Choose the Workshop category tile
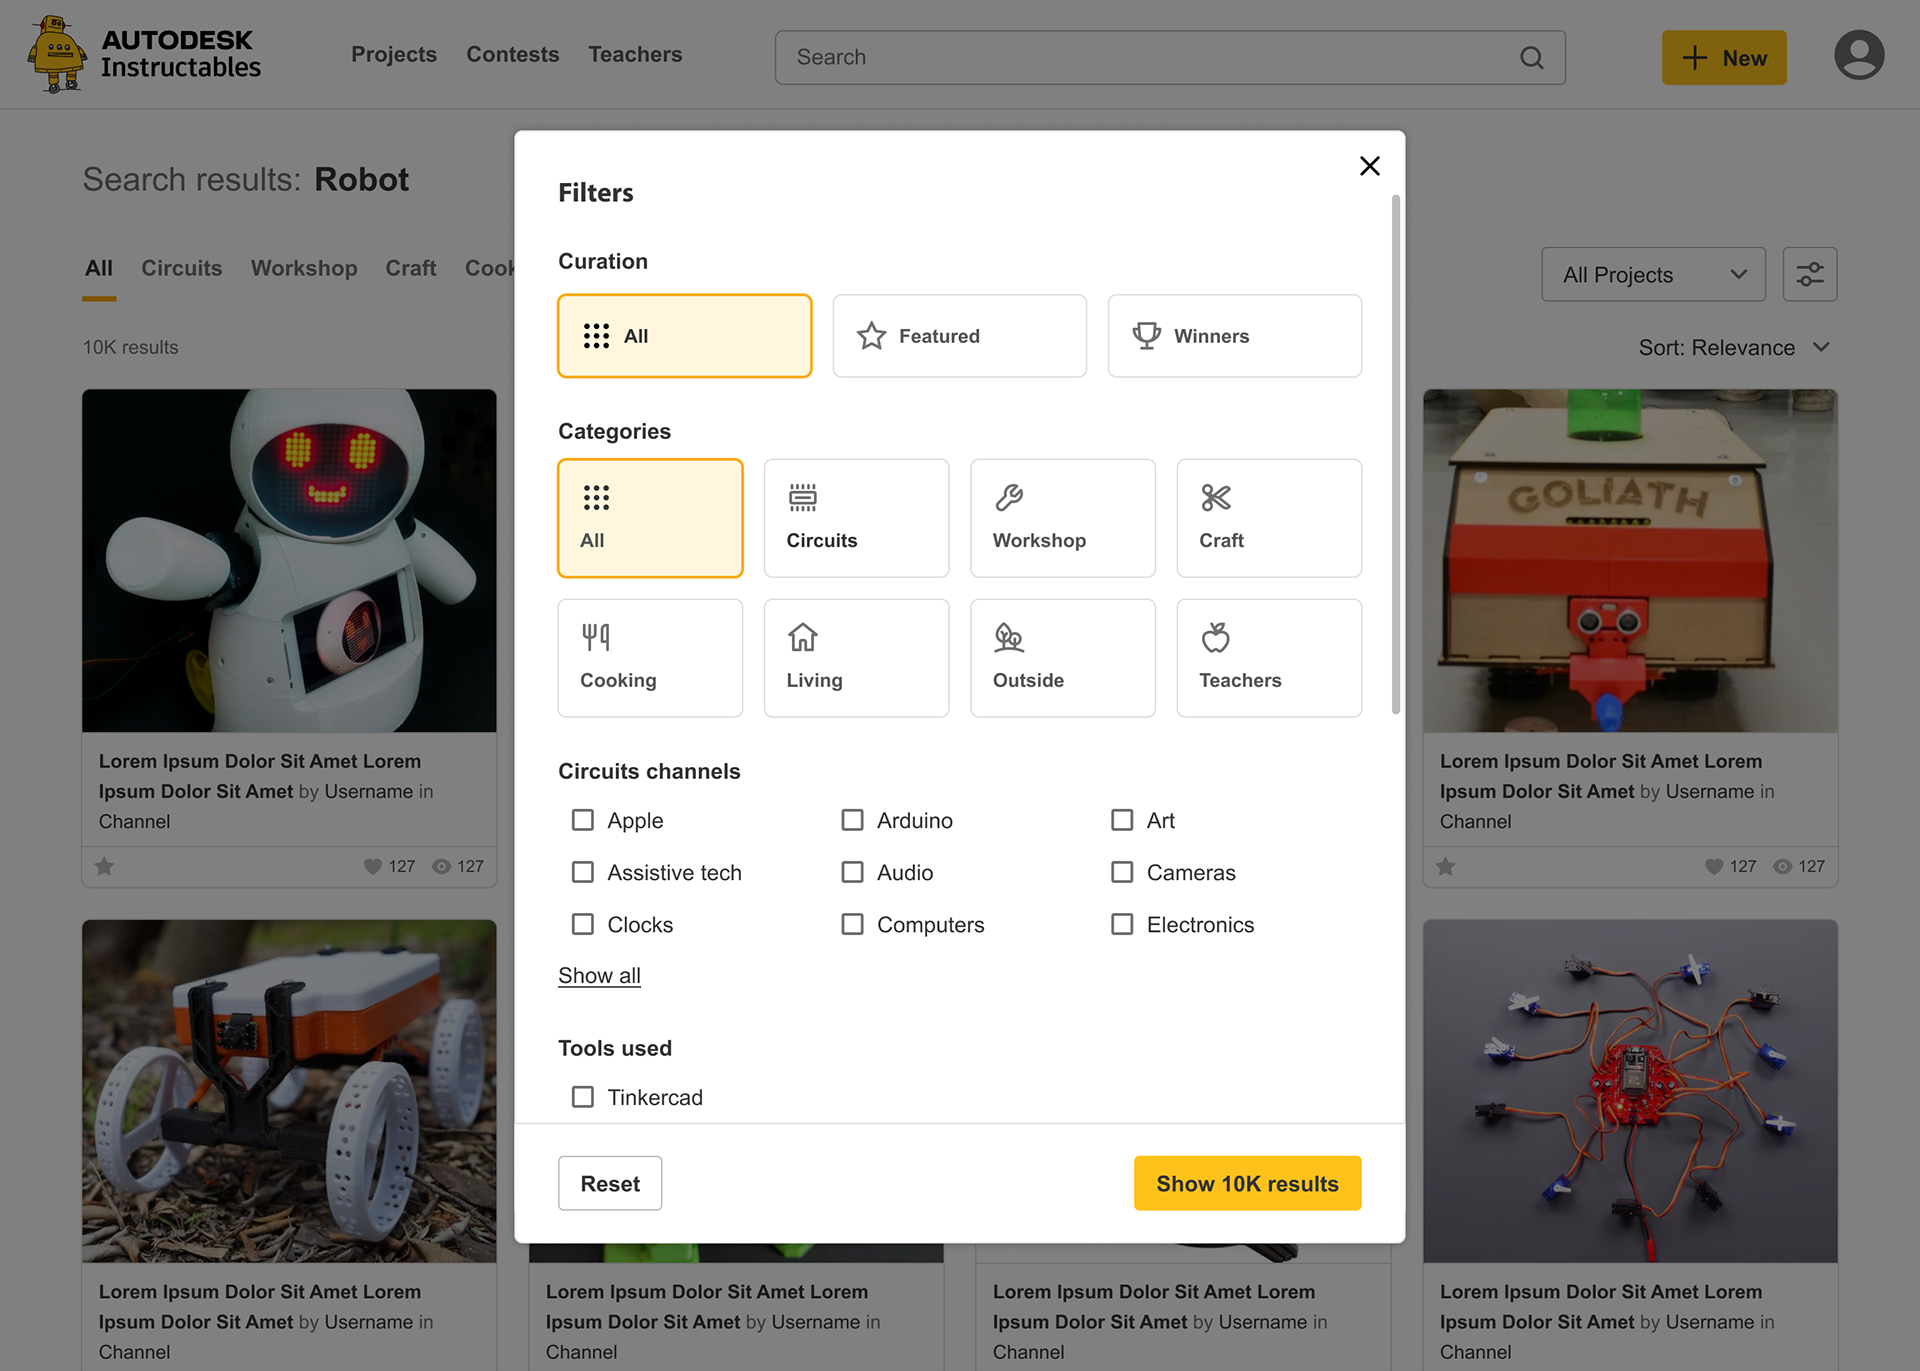Screen dimensions: 1920x1371 (x=1063, y=518)
